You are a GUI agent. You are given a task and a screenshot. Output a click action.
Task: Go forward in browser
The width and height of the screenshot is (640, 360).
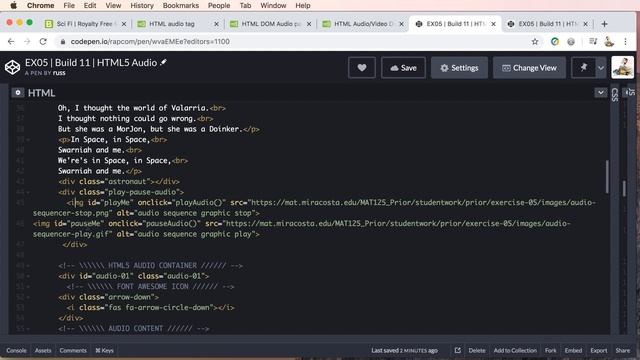coord(27,42)
